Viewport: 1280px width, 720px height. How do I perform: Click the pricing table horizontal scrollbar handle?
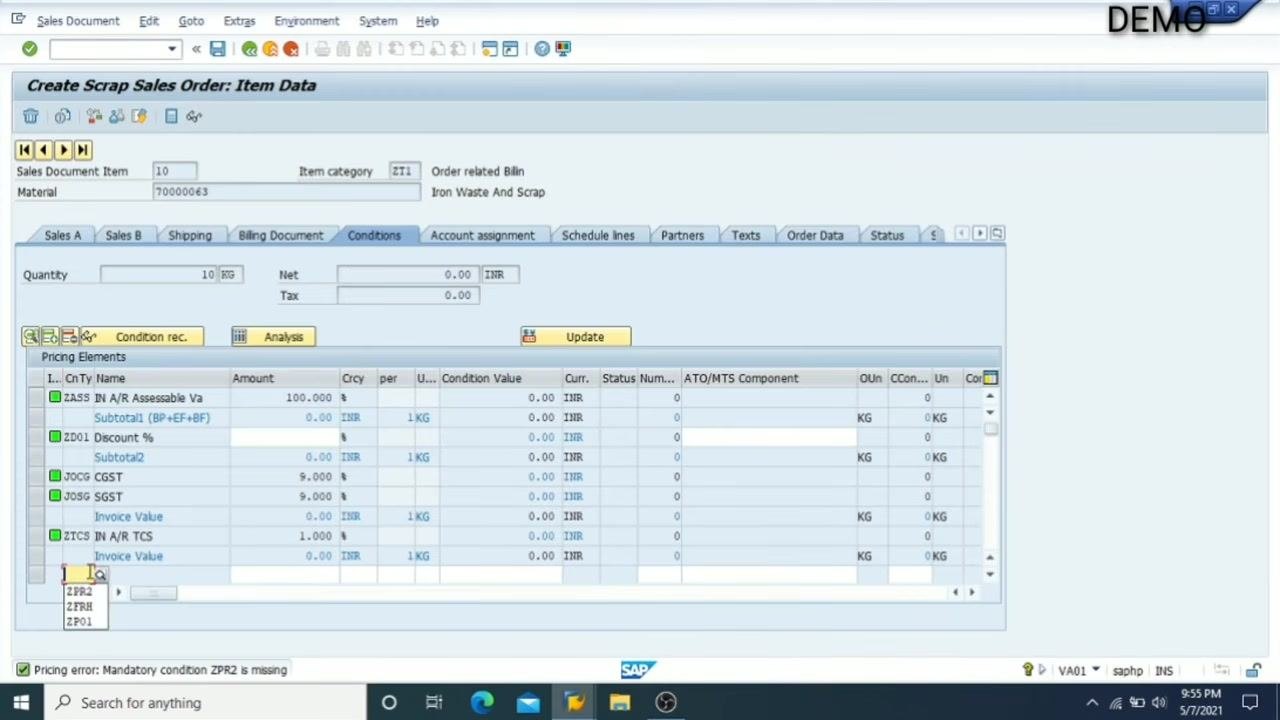153,593
